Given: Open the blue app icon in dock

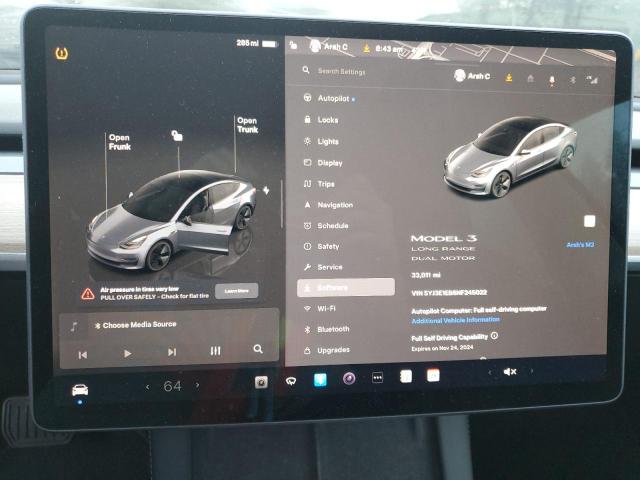Looking at the screenshot, I should tap(320, 380).
